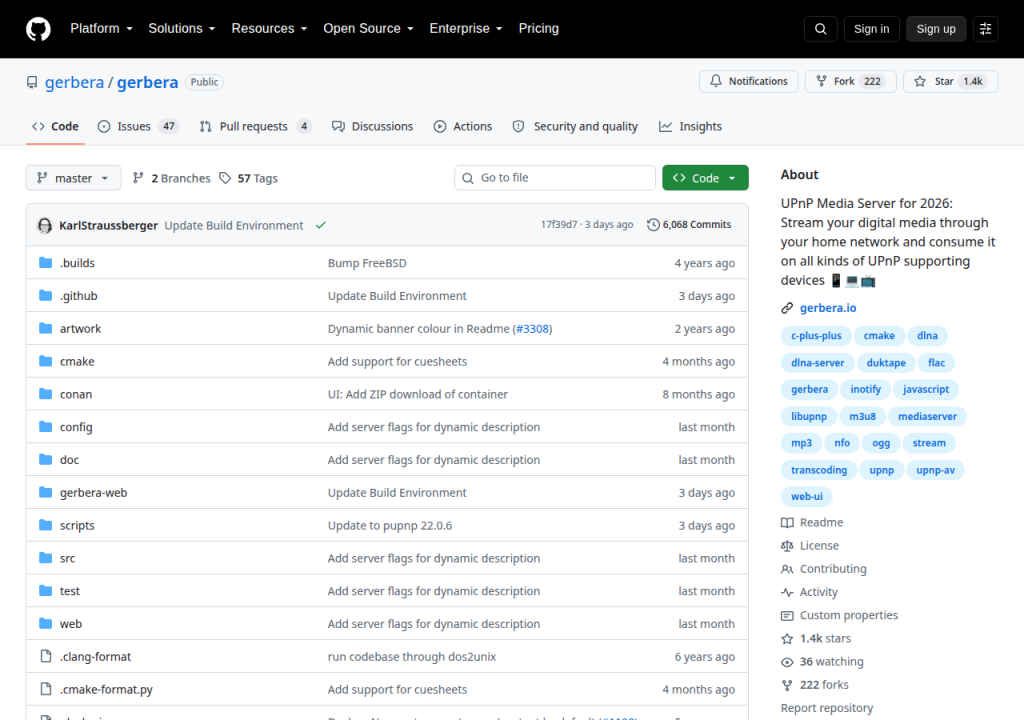Click the repository icon before gerbera owner name
The image size is (1024, 720).
(x=32, y=82)
